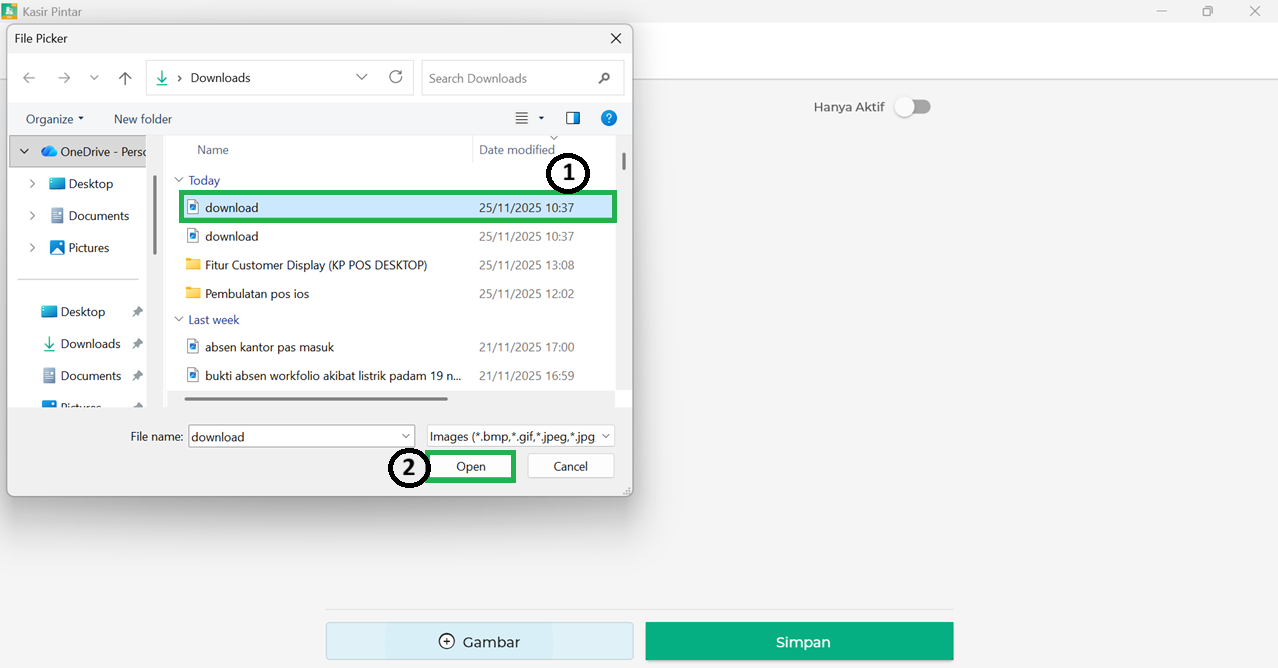1278x668 pixels.
Task: Click the Up directory arrow icon
Action: click(125, 78)
